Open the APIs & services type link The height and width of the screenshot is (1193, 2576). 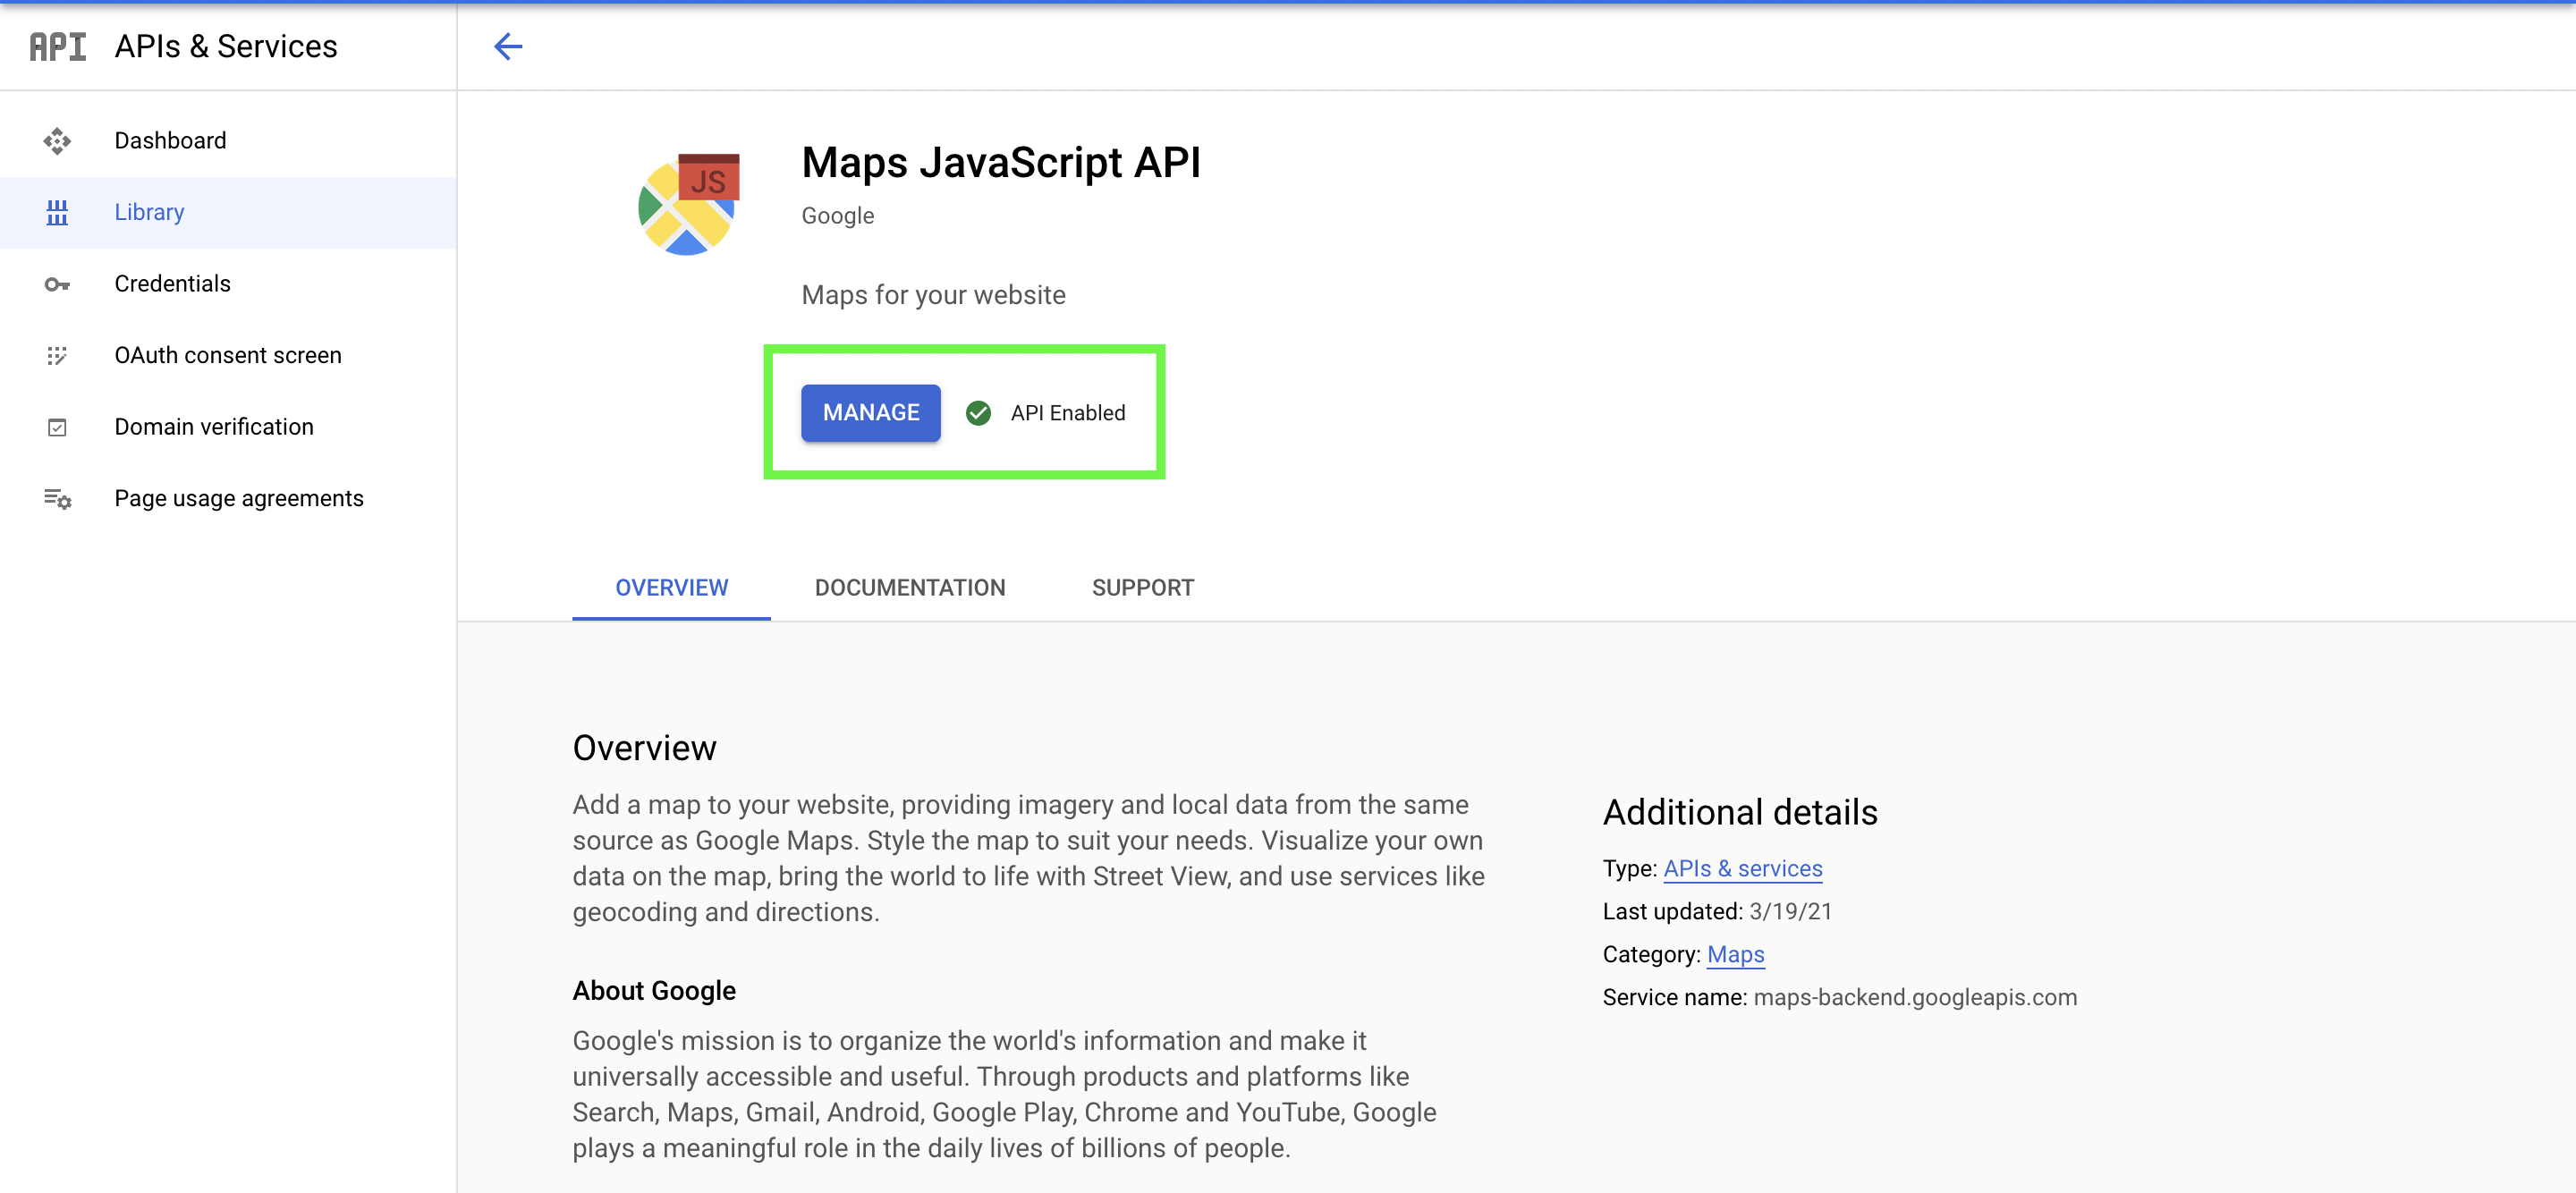1741,868
